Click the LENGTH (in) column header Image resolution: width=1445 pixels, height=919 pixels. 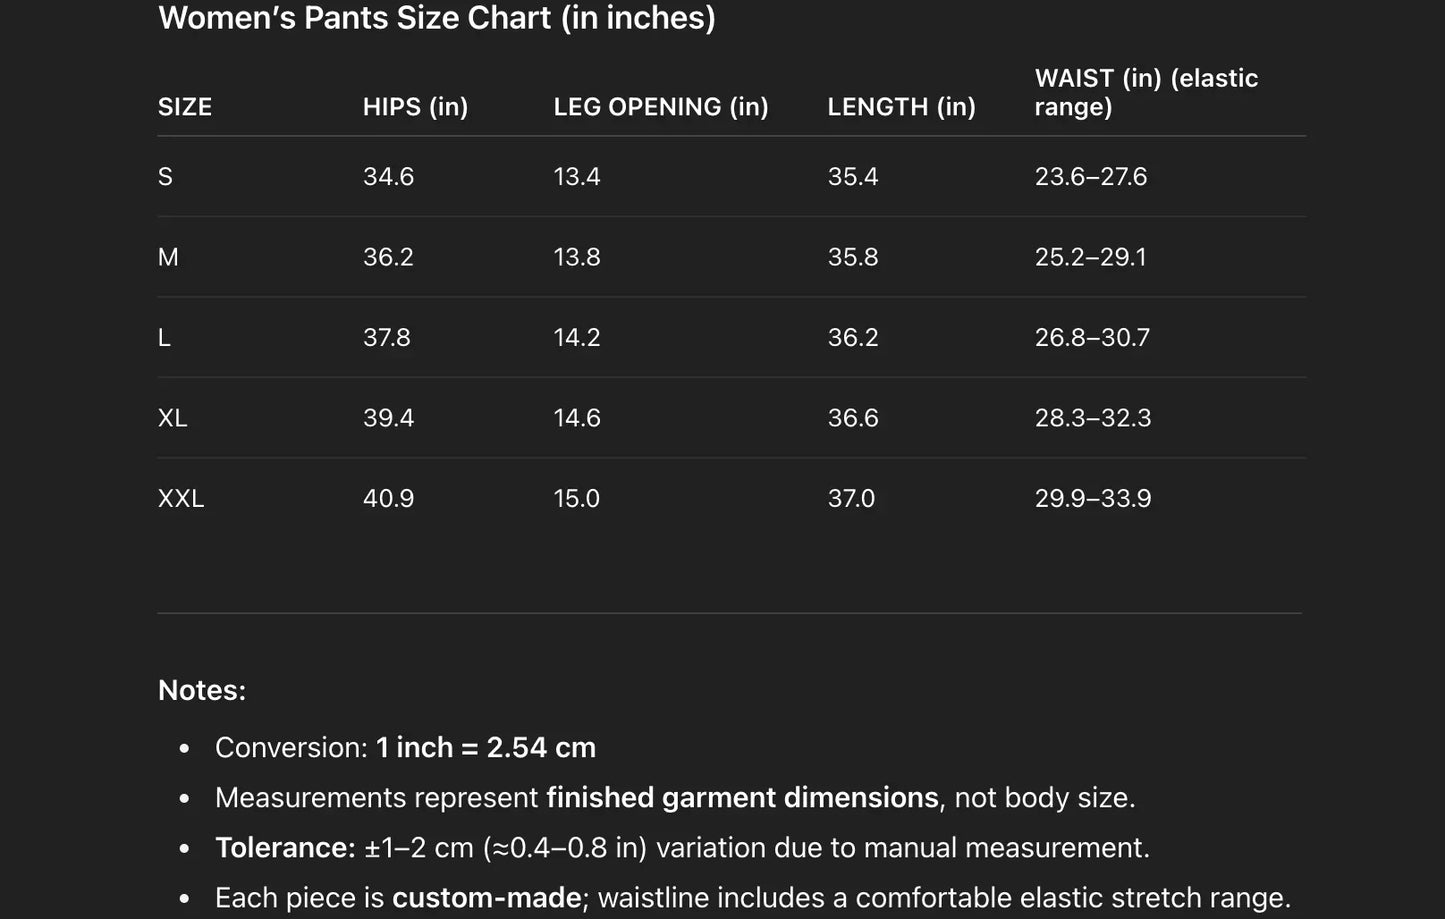click(x=901, y=107)
